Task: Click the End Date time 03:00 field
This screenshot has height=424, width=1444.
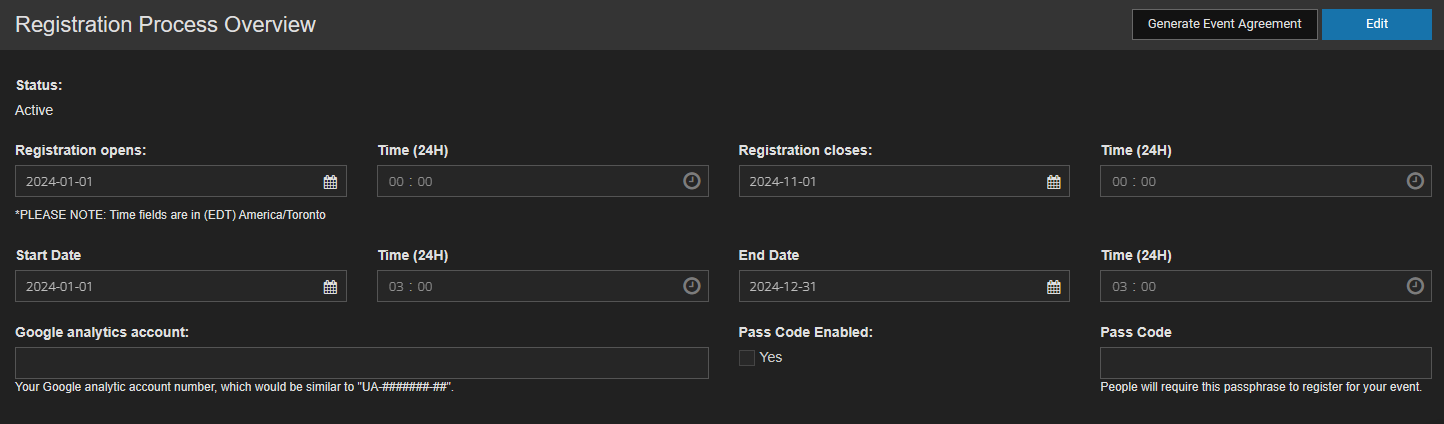Action: coord(1265,286)
